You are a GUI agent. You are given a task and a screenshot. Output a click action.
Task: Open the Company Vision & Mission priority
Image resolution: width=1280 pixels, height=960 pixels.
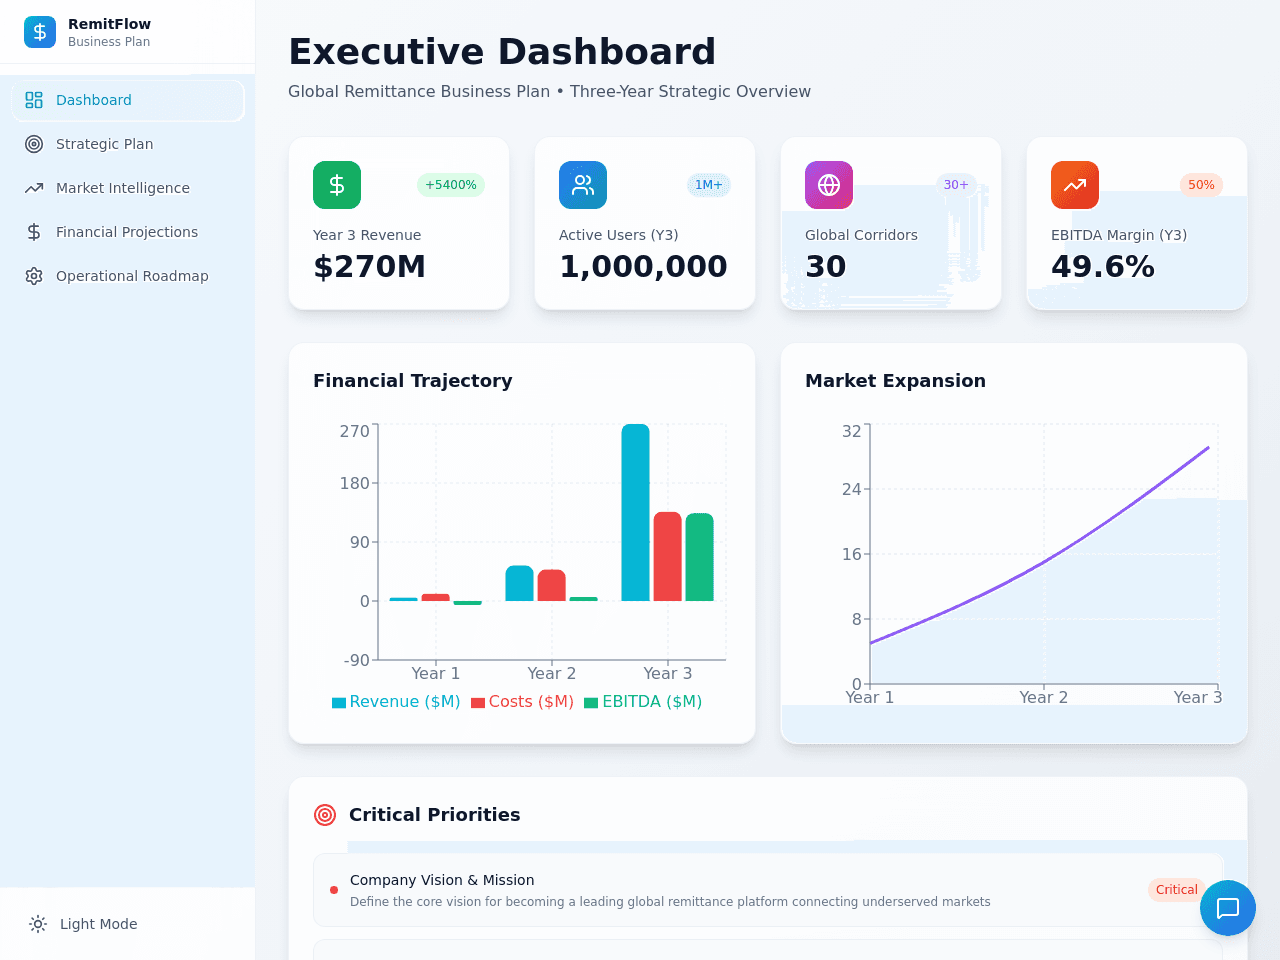pyautogui.click(x=768, y=890)
